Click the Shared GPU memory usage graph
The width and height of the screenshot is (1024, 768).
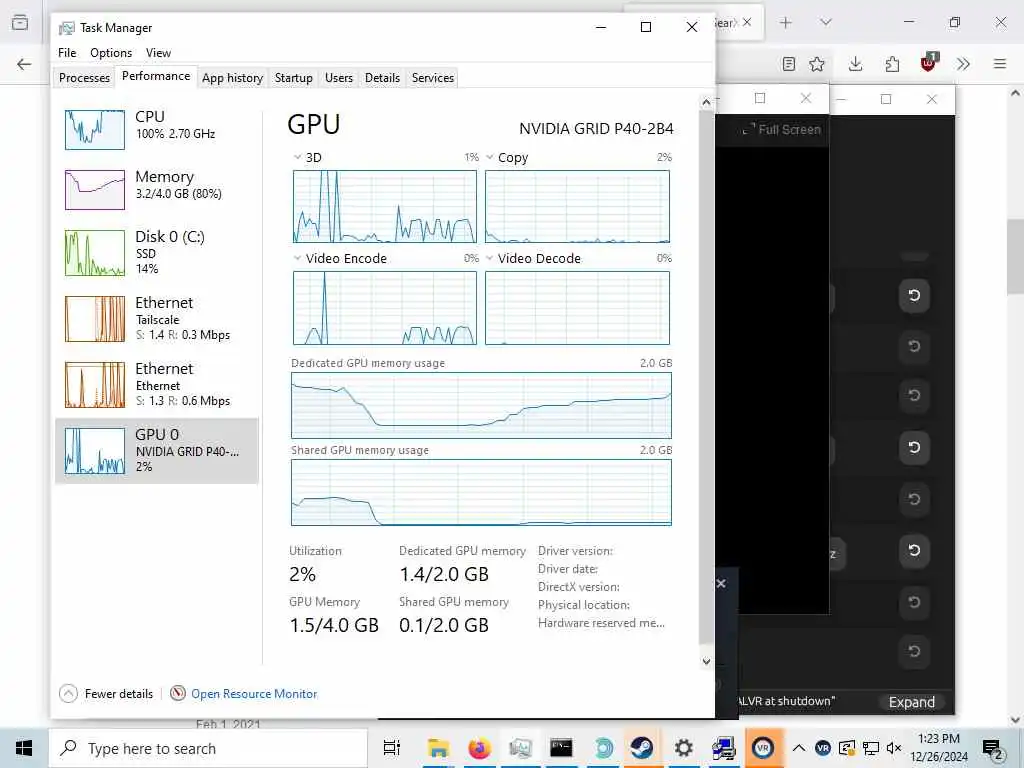click(x=481, y=492)
